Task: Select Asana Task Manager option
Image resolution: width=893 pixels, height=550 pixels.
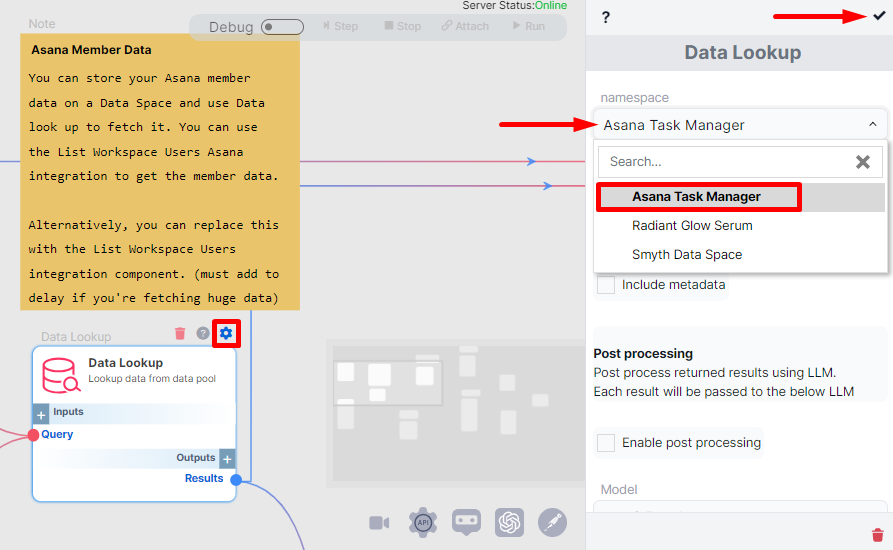Action: [x=740, y=197]
